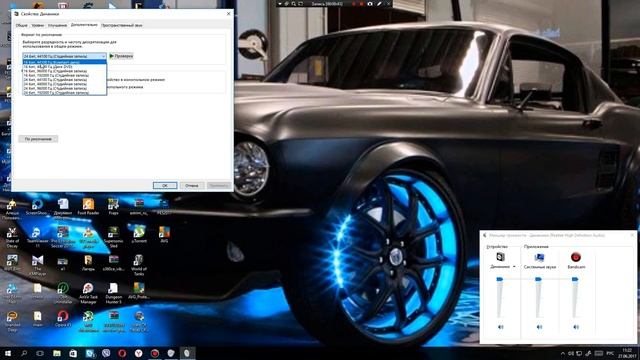Confirm with the OK button
The width and height of the screenshot is (640, 360).
coord(165,185)
